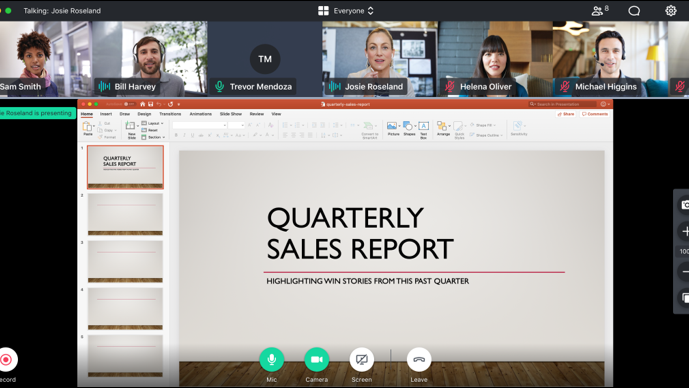The width and height of the screenshot is (689, 388).
Task: Open the chat bubble icon
Action: 634,11
